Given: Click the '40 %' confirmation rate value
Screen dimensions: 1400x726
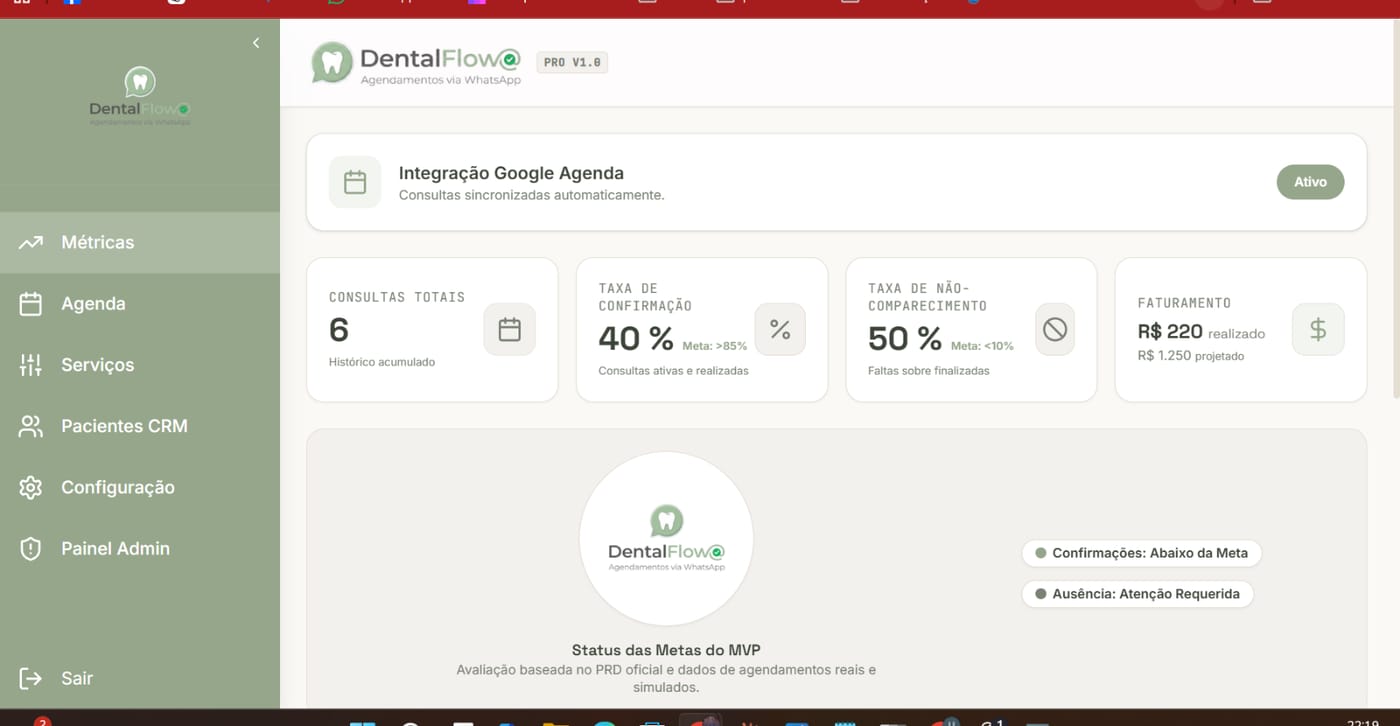Looking at the screenshot, I should coord(636,338).
